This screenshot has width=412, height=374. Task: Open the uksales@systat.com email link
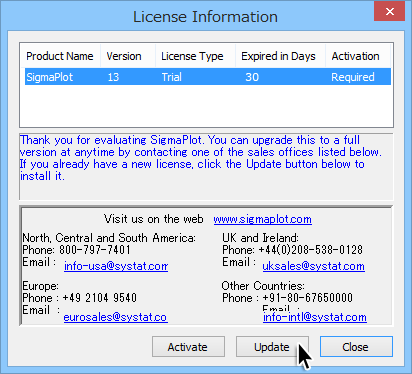click(313, 266)
